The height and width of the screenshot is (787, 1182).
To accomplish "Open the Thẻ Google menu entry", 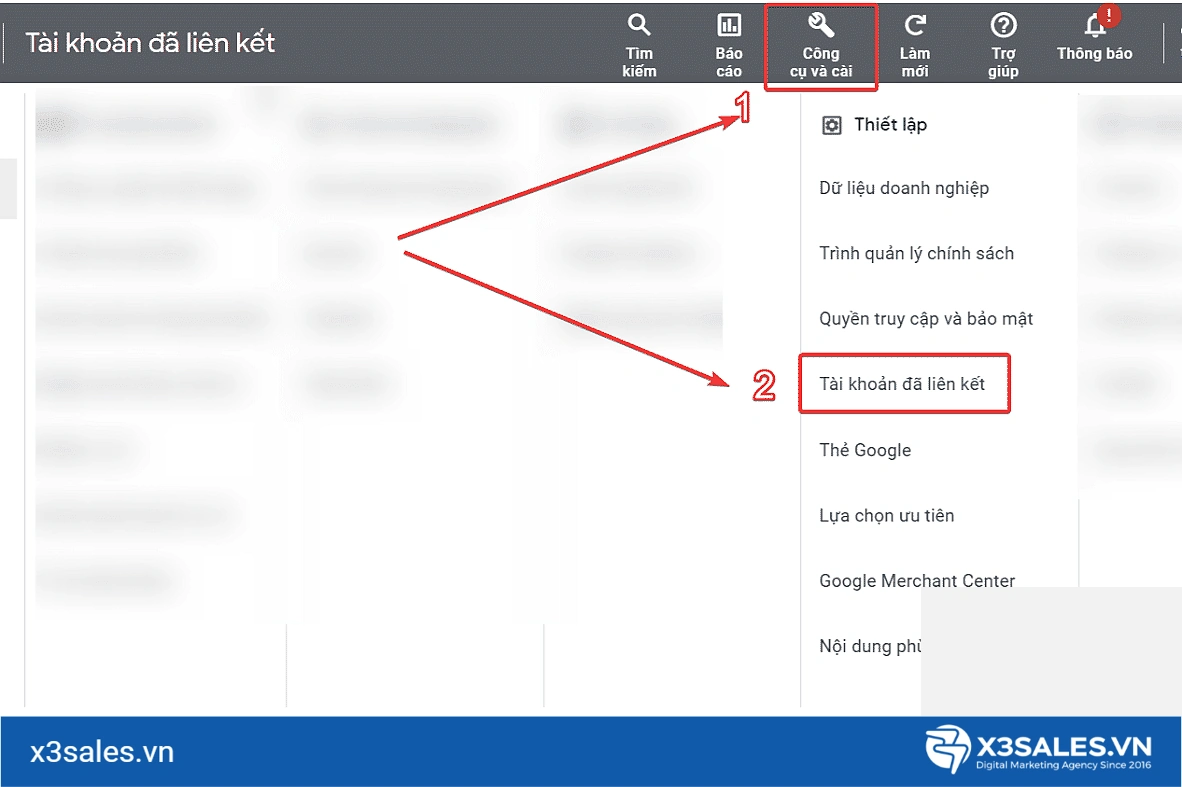I will point(865,450).
